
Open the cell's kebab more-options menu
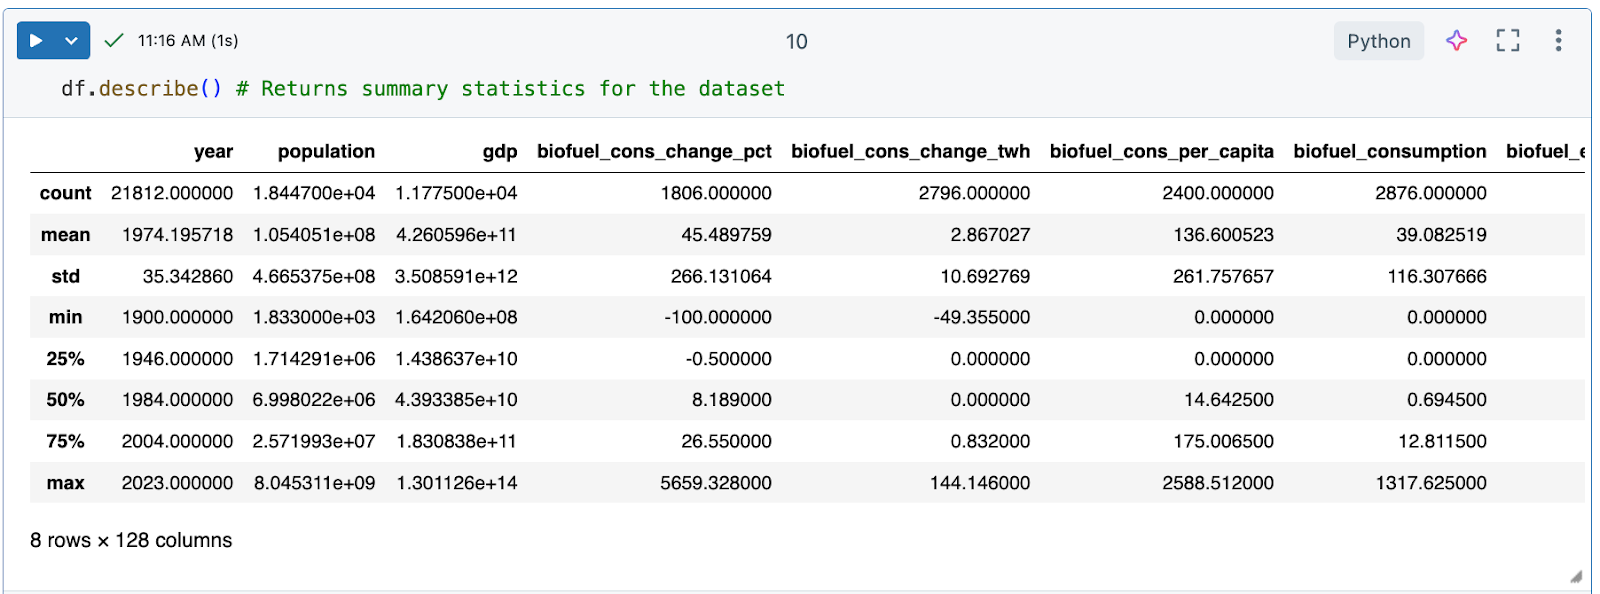point(1558,41)
